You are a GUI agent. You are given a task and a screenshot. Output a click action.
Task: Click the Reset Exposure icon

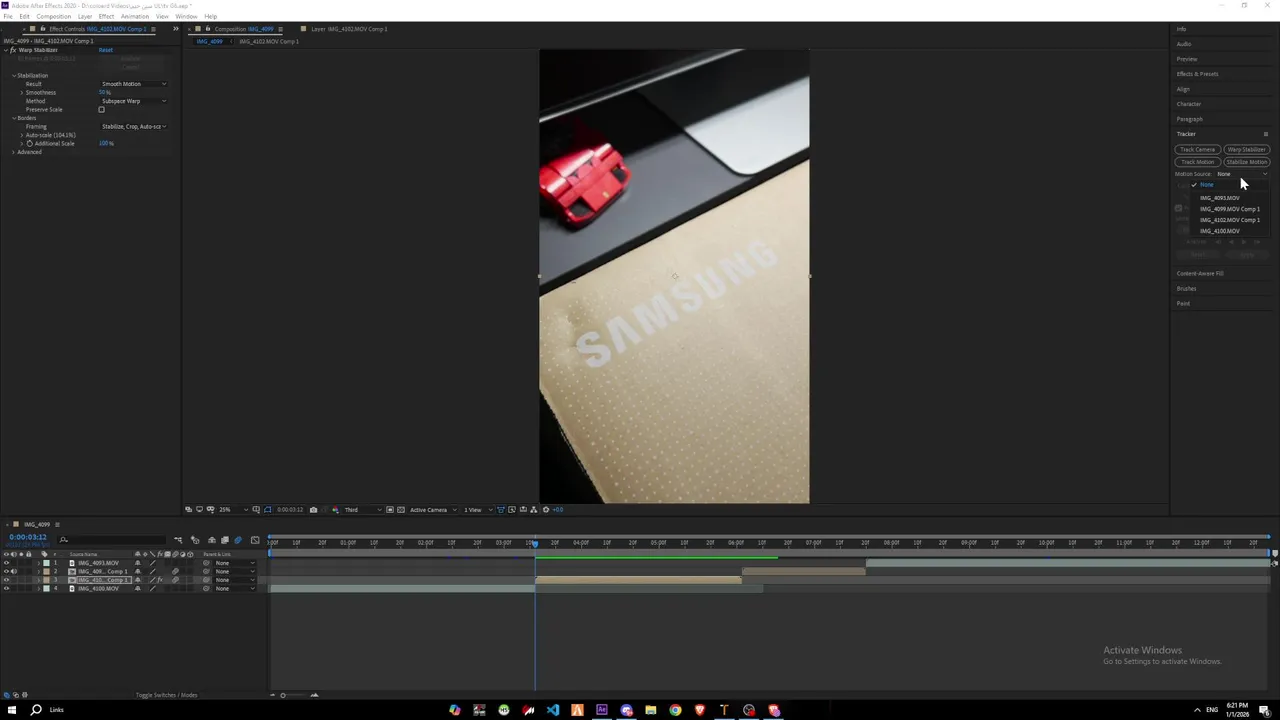pyautogui.click(x=546, y=510)
